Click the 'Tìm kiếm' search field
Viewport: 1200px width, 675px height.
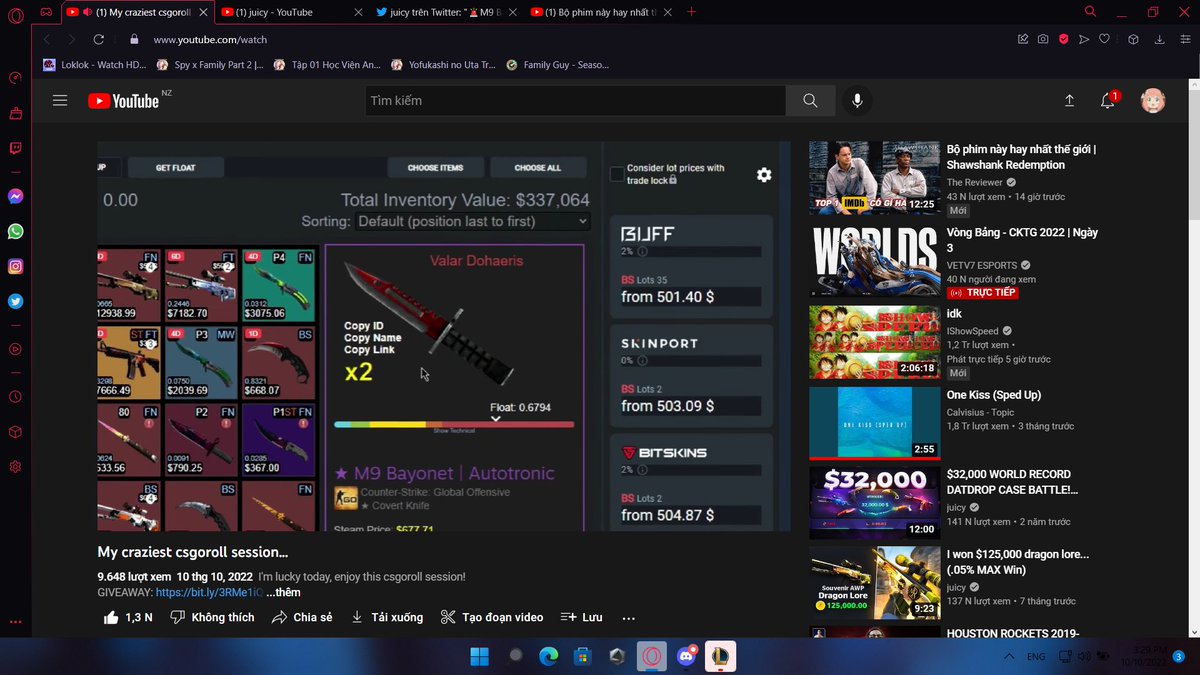click(x=575, y=101)
